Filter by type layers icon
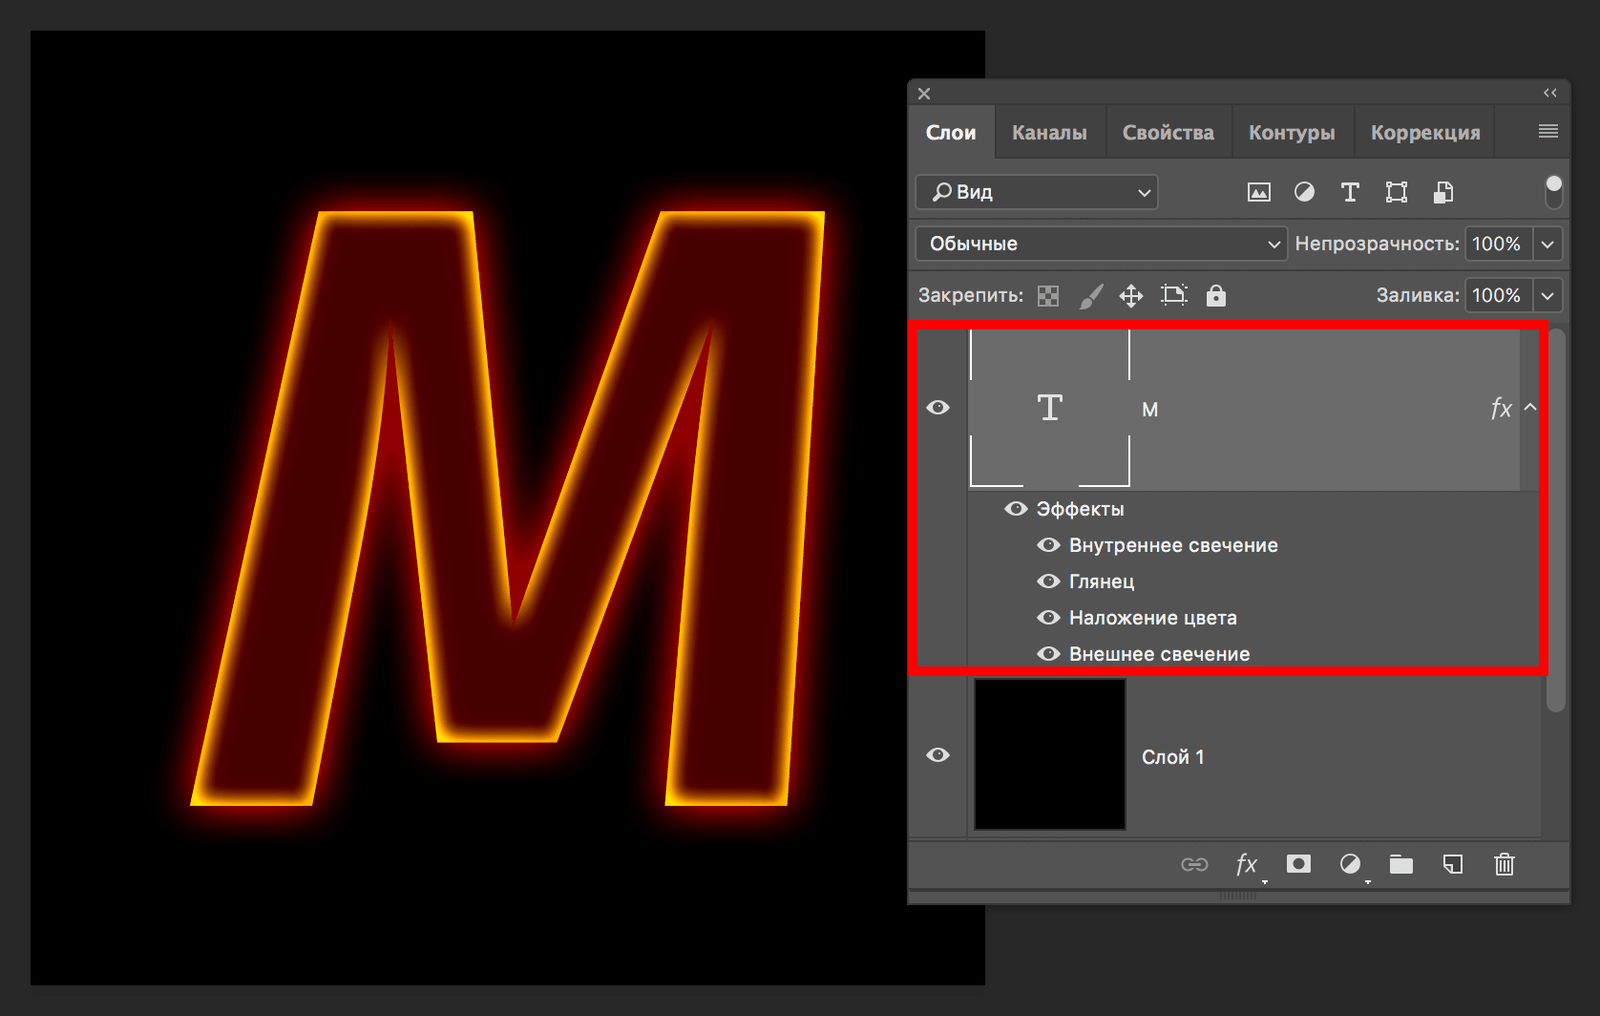1600x1016 pixels. click(x=1349, y=193)
